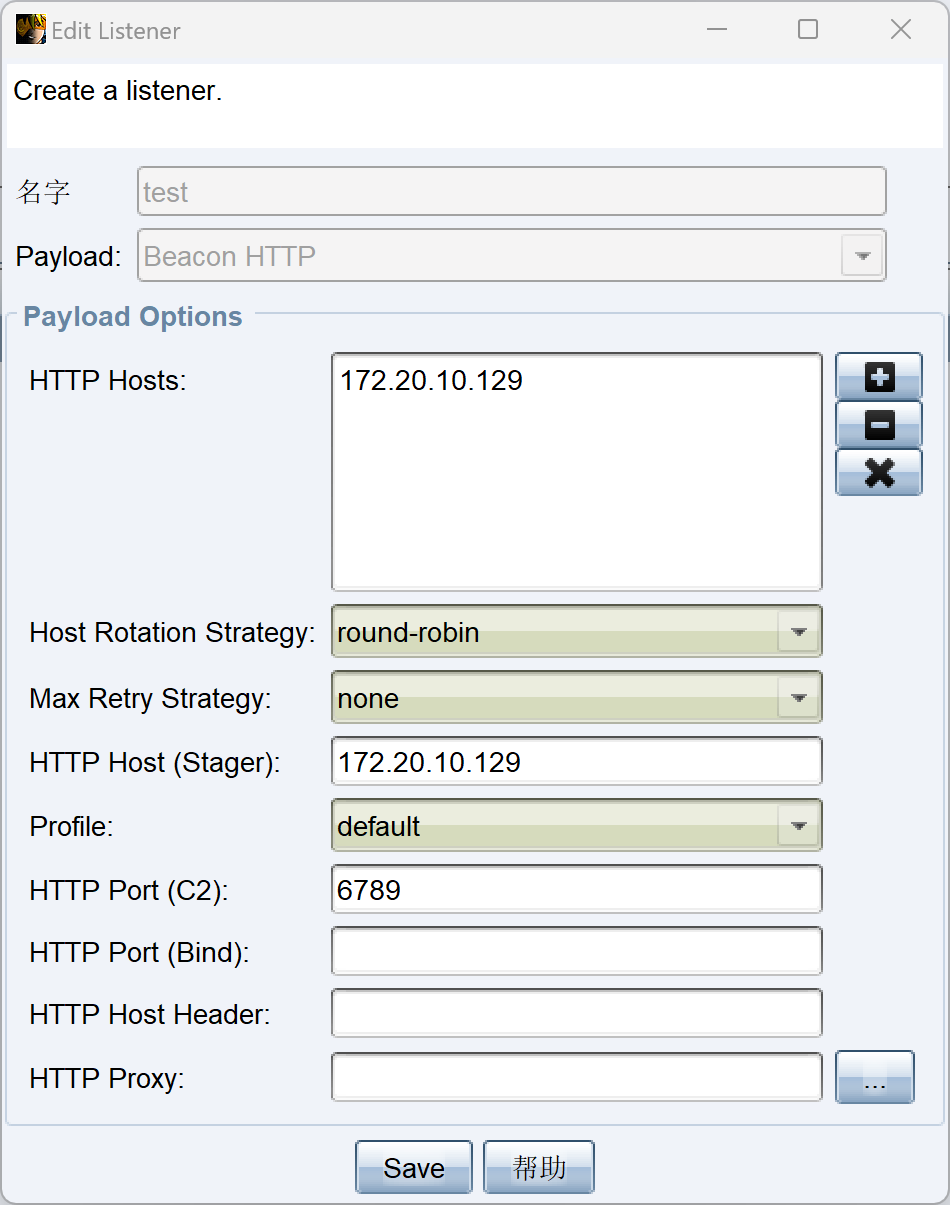This screenshot has width=950, height=1205.
Task: Expand the Profile dropdown
Action: click(798, 827)
